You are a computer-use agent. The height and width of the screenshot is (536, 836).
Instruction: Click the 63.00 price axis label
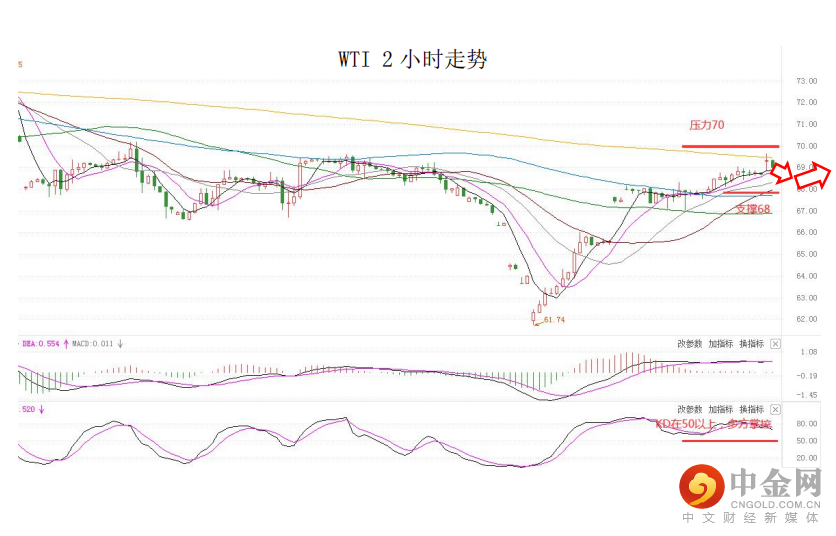click(x=807, y=298)
